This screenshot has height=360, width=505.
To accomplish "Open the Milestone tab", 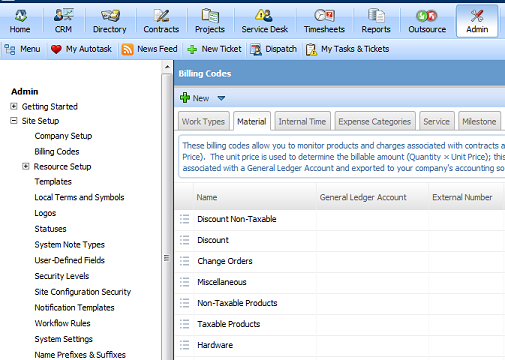I will pos(479,121).
